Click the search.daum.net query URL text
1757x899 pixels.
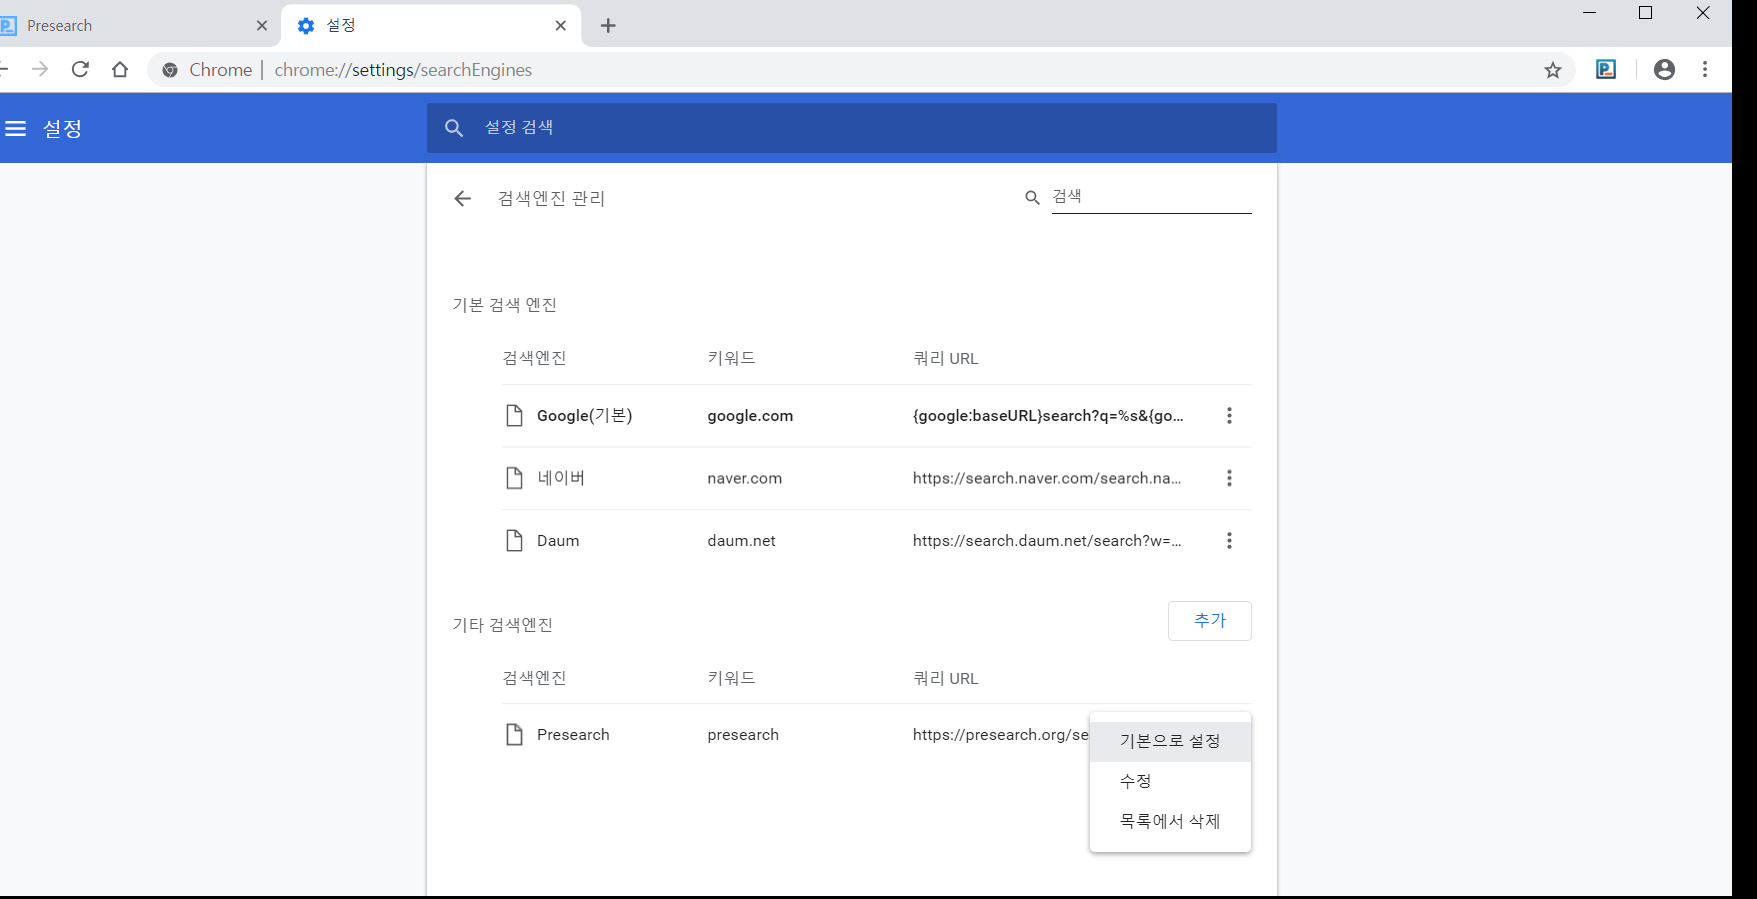tap(1047, 541)
